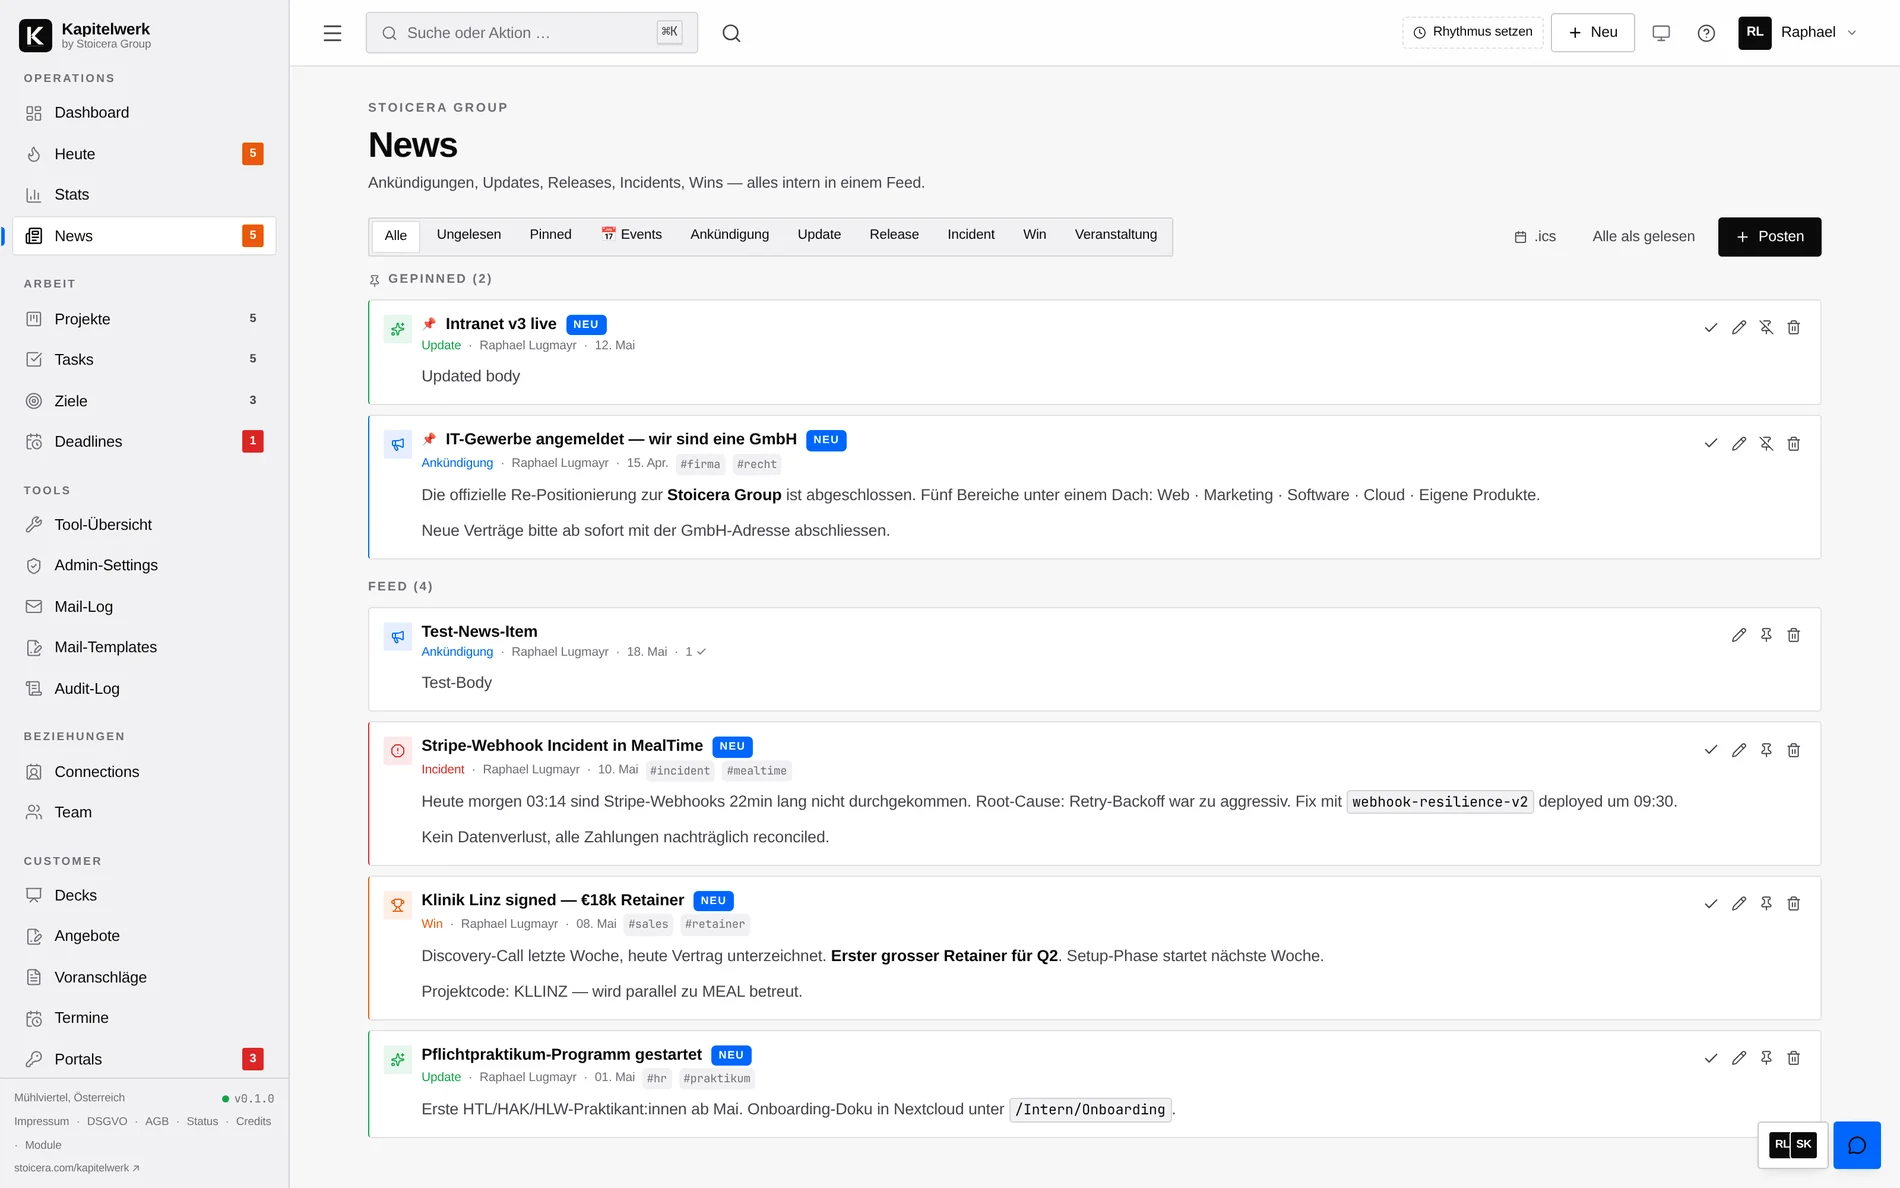Pin the Stripe-Webhook Incident post

(x=1766, y=750)
